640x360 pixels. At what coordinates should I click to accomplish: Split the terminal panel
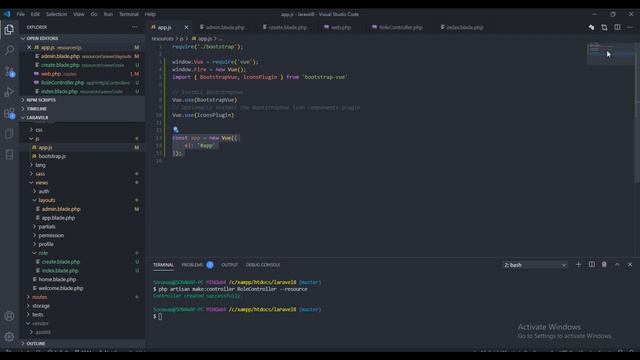591,264
